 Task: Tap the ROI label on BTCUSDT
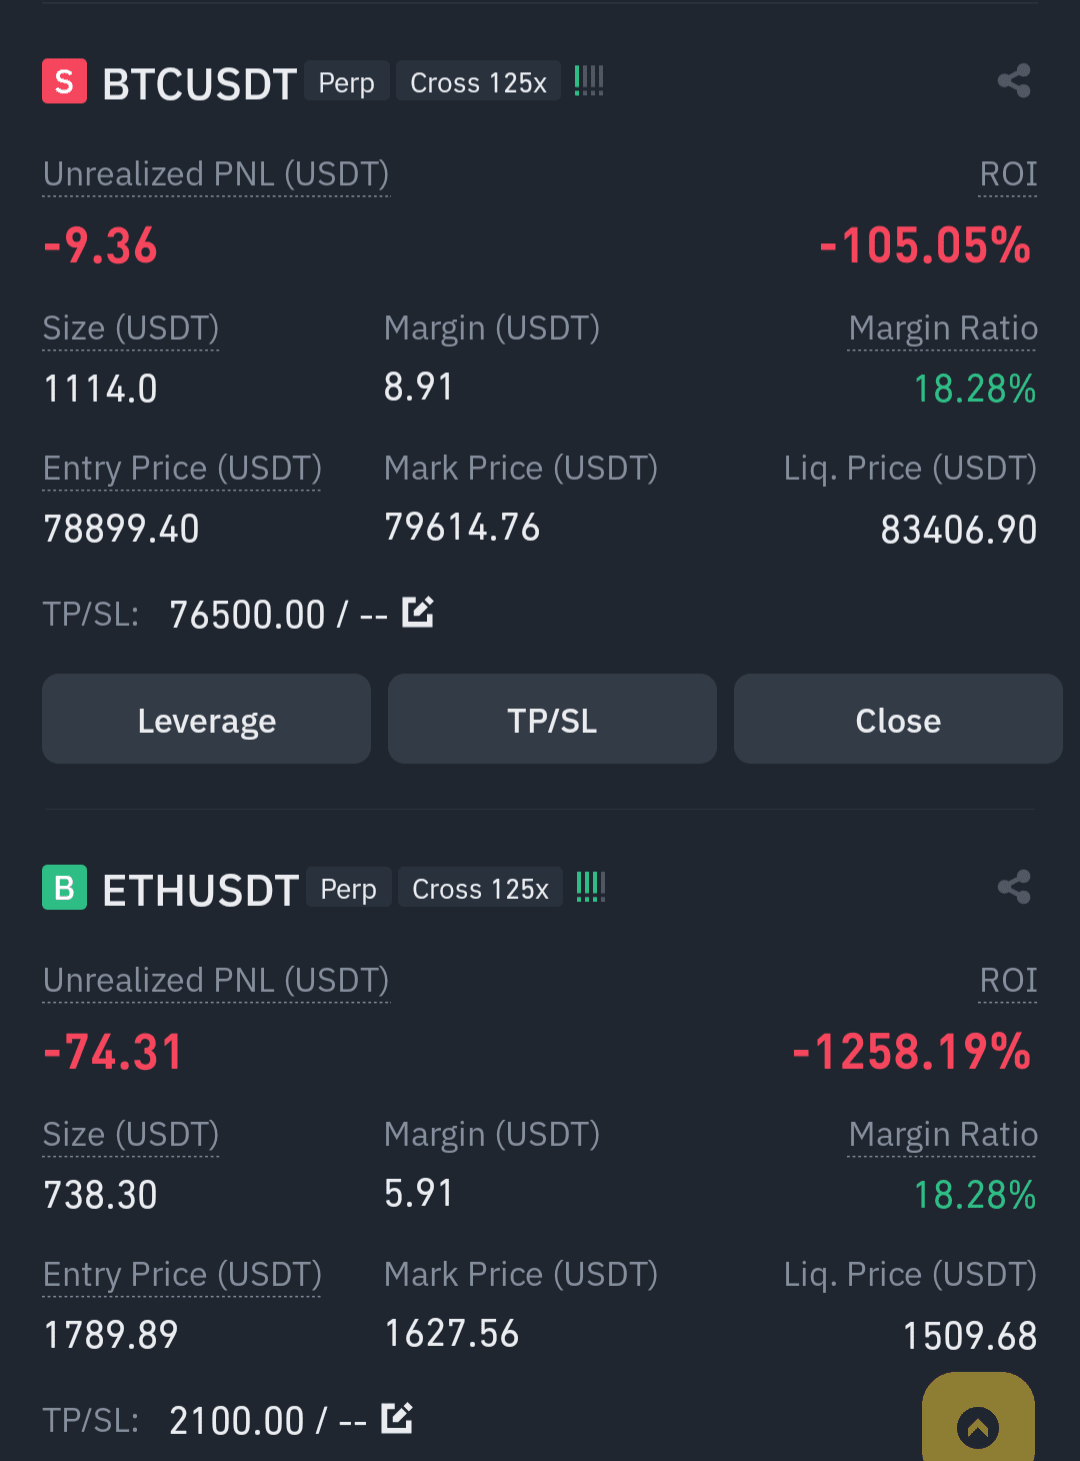coord(1008,174)
